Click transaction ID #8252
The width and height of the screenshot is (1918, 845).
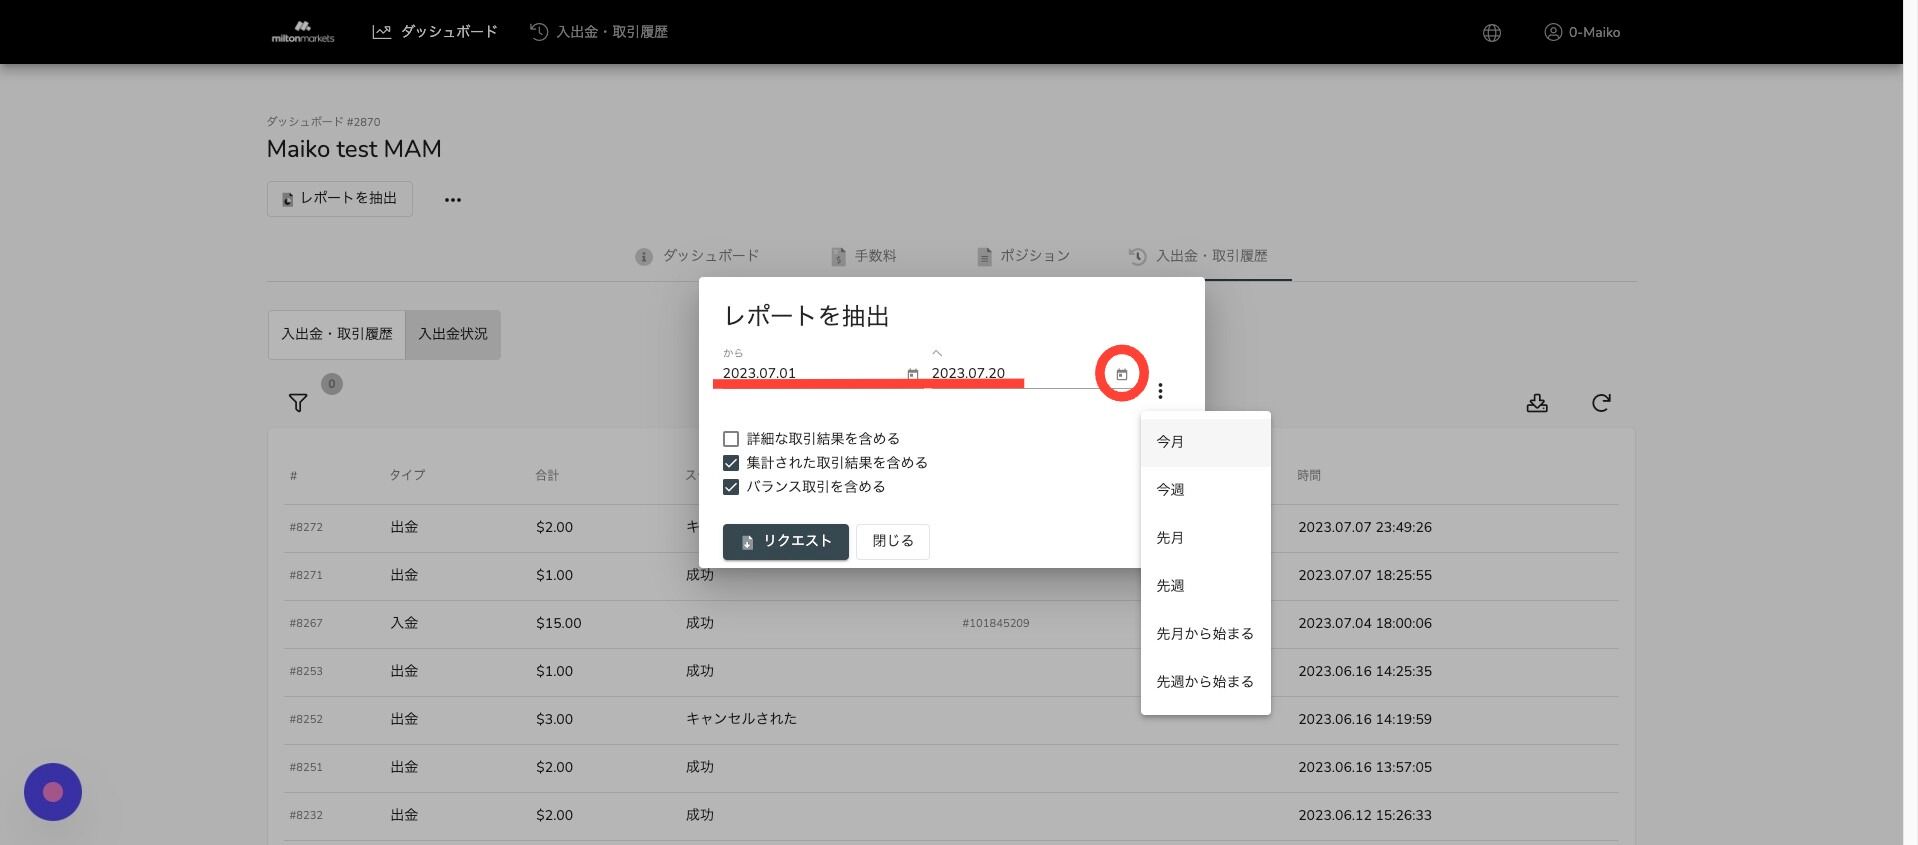pyautogui.click(x=306, y=719)
